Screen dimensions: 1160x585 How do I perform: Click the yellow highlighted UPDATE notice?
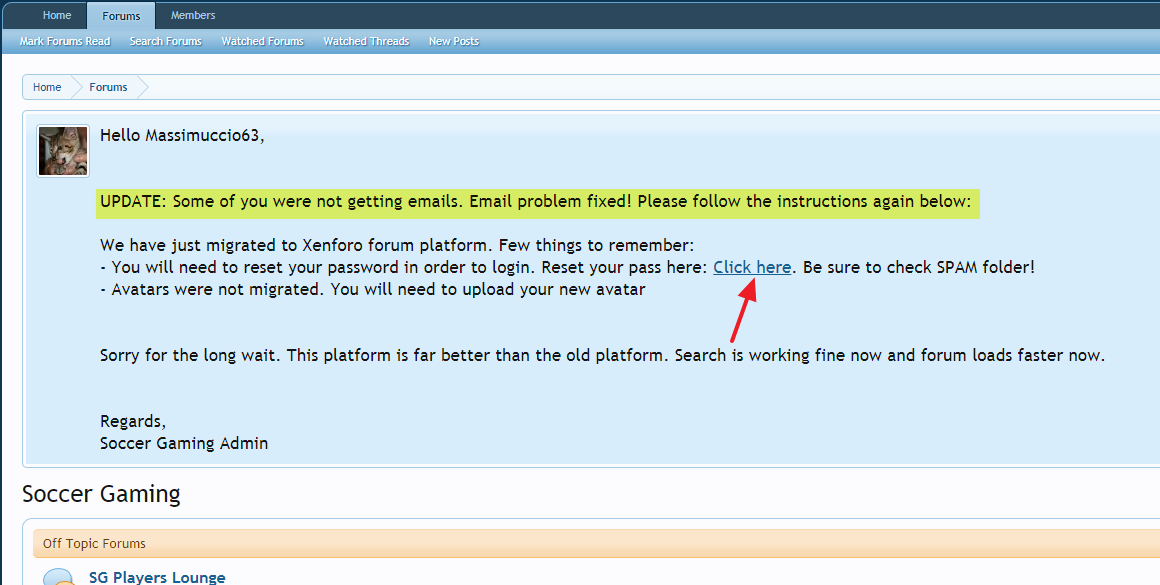tap(535, 202)
